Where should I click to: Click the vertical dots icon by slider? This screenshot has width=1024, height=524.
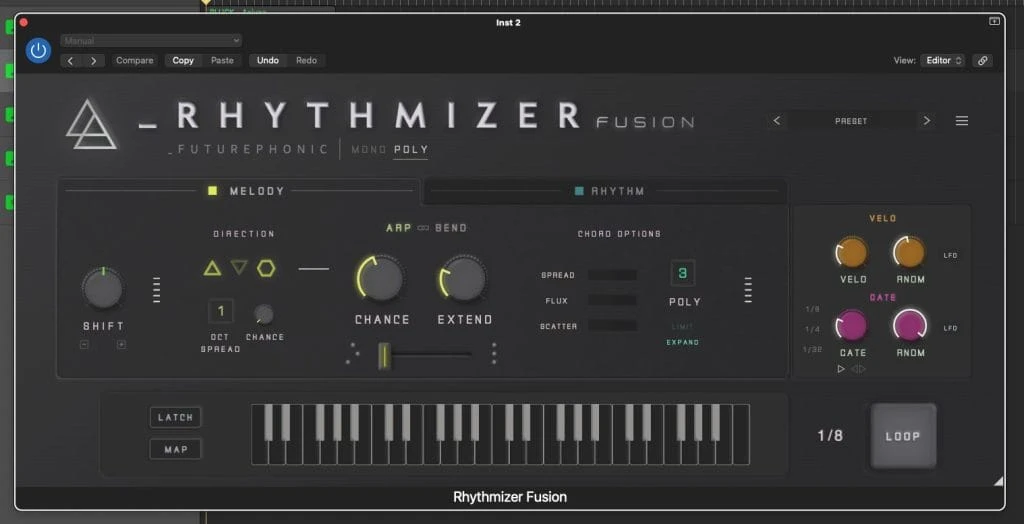[494, 353]
